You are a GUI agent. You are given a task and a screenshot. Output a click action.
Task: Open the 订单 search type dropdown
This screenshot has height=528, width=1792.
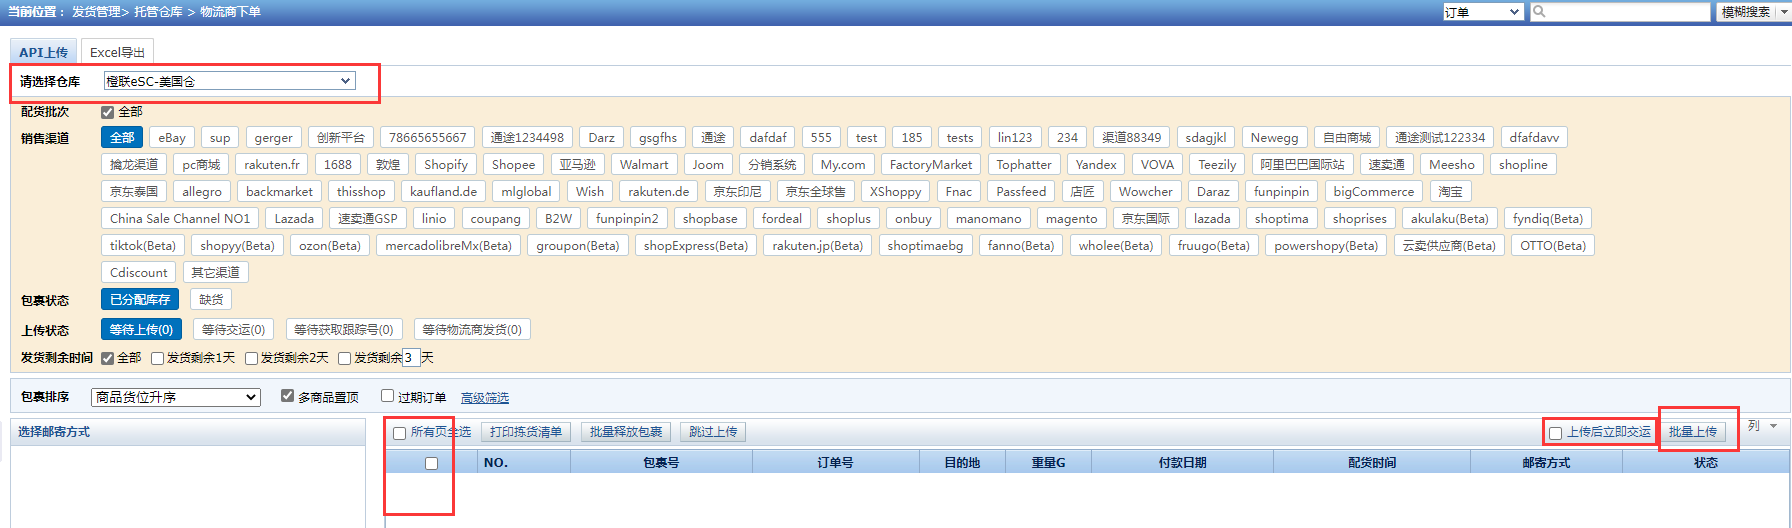pos(1483,12)
